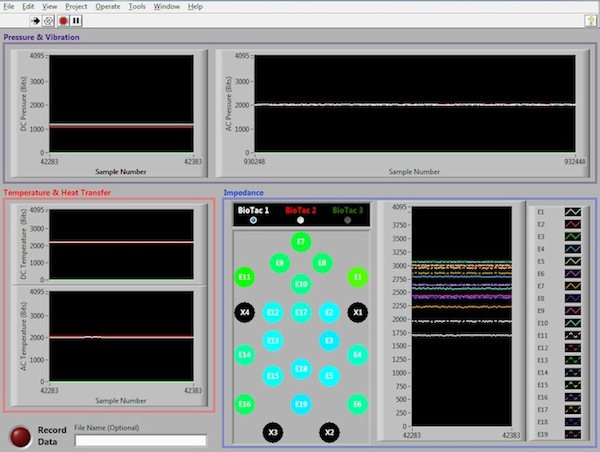Open the E6 plot color swatch
Image resolution: width=600 pixels, height=452 pixels.
click(x=573, y=273)
